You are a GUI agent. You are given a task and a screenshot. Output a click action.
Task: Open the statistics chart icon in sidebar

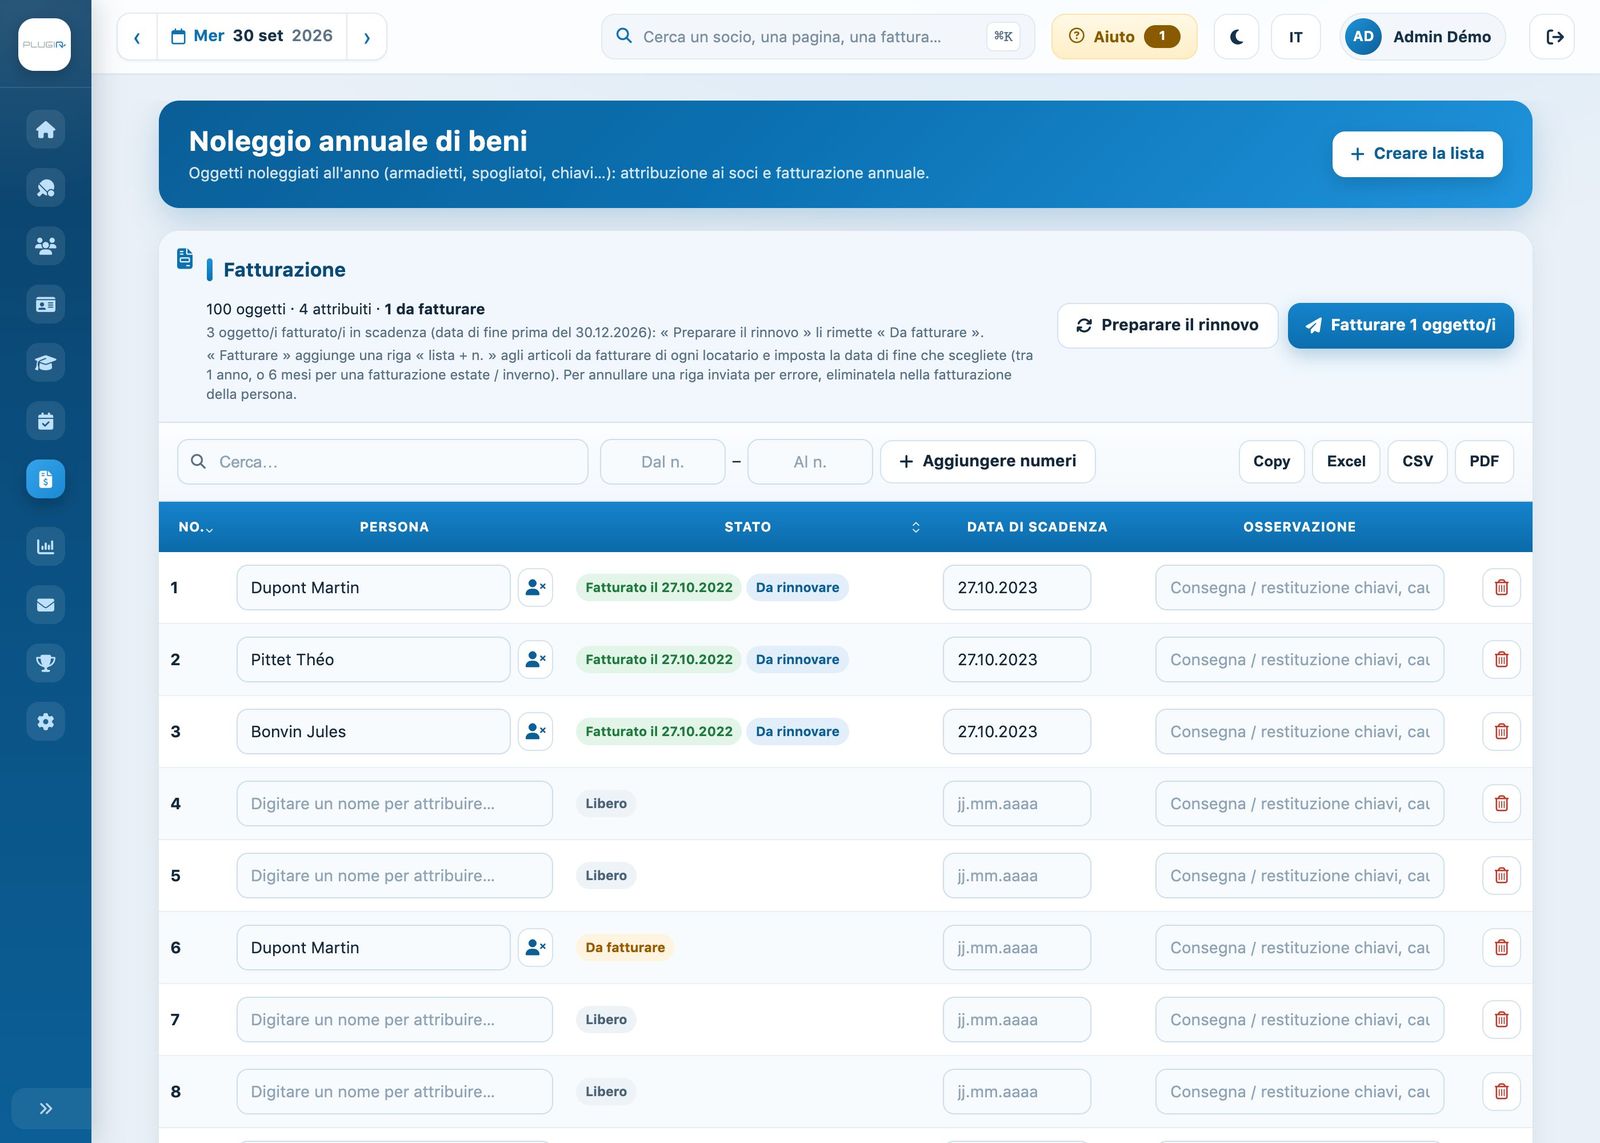point(45,546)
